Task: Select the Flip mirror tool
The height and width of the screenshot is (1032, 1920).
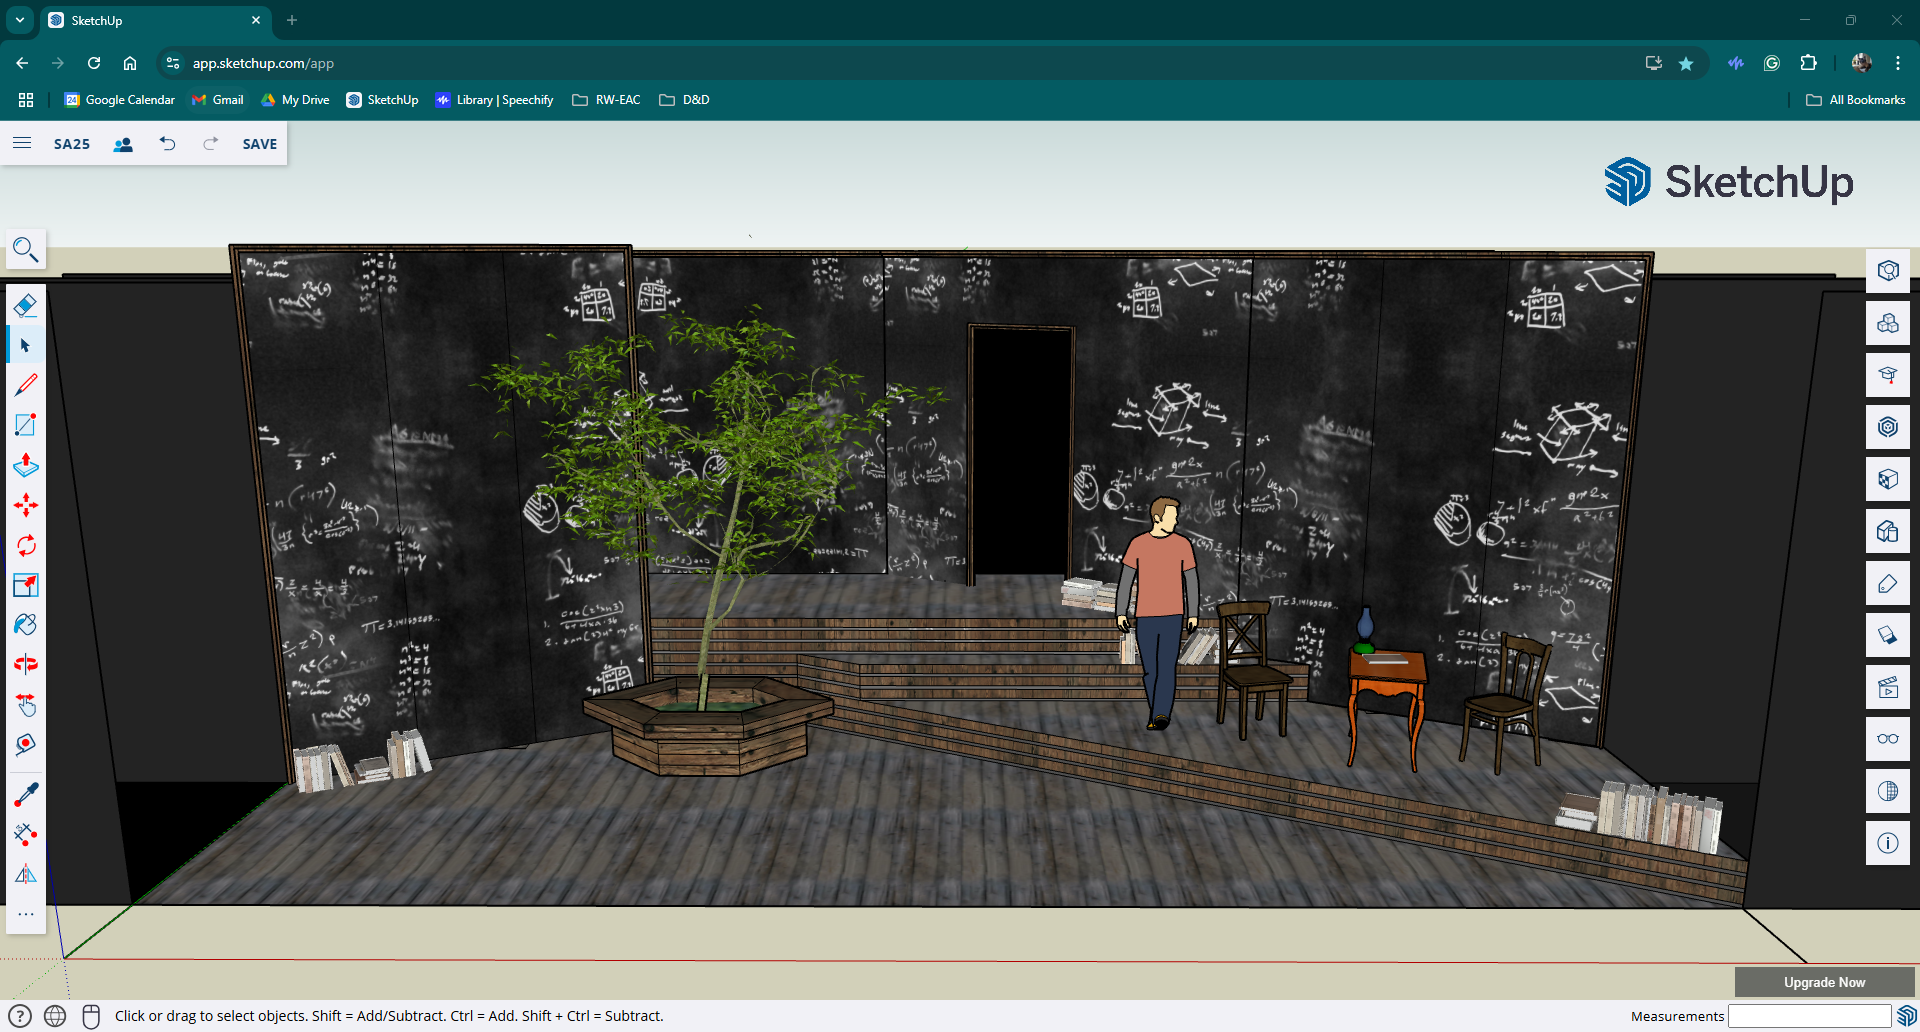Action: [26, 875]
